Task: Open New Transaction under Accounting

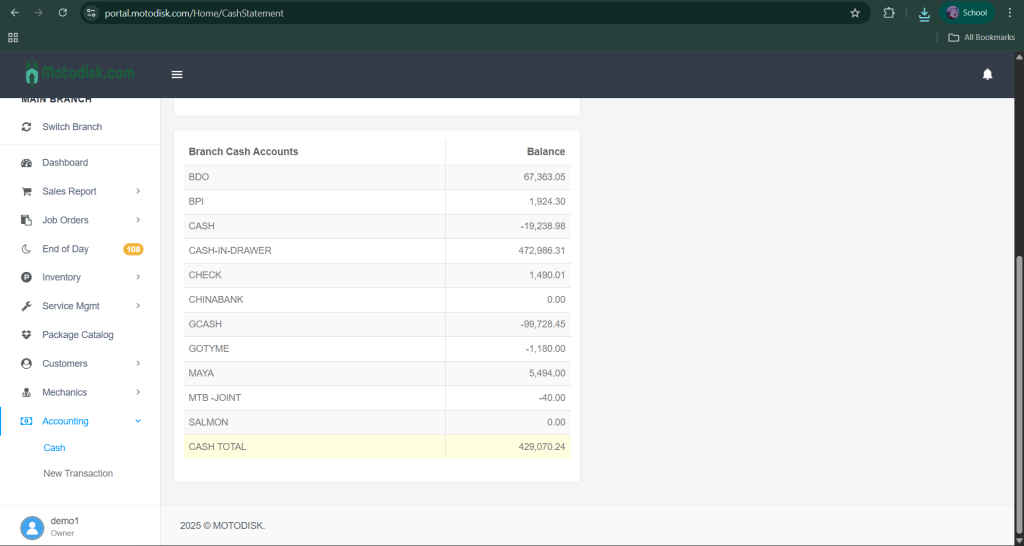Action: click(x=78, y=473)
